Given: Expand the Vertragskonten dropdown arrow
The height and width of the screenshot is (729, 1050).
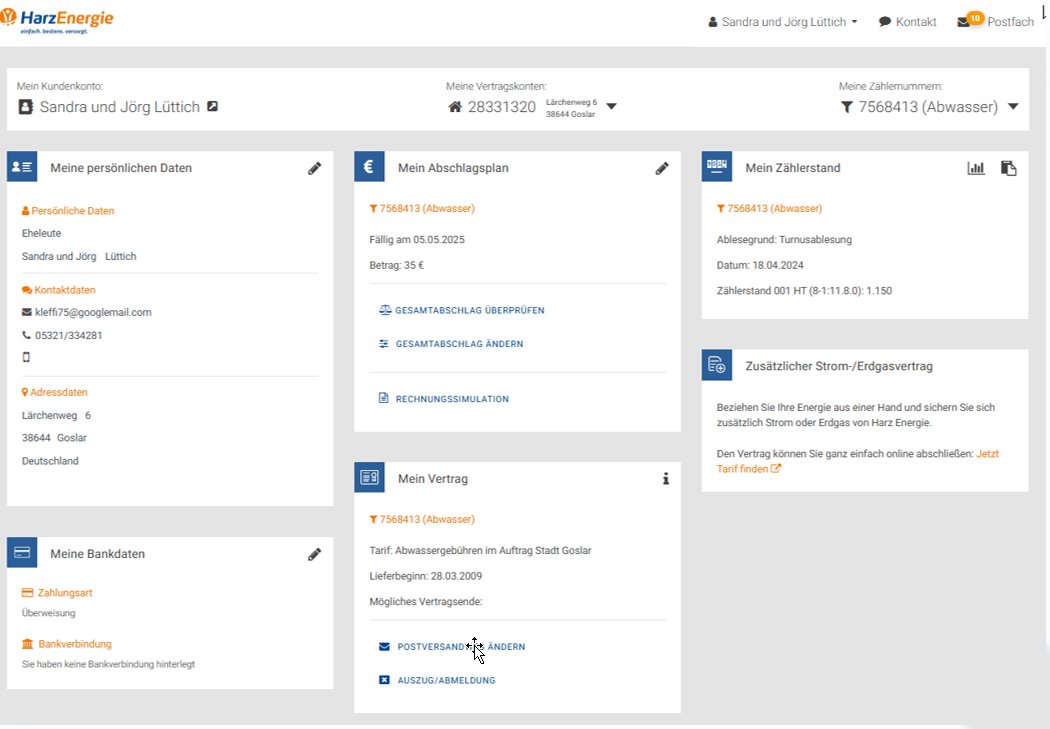Looking at the screenshot, I should tap(611, 106).
